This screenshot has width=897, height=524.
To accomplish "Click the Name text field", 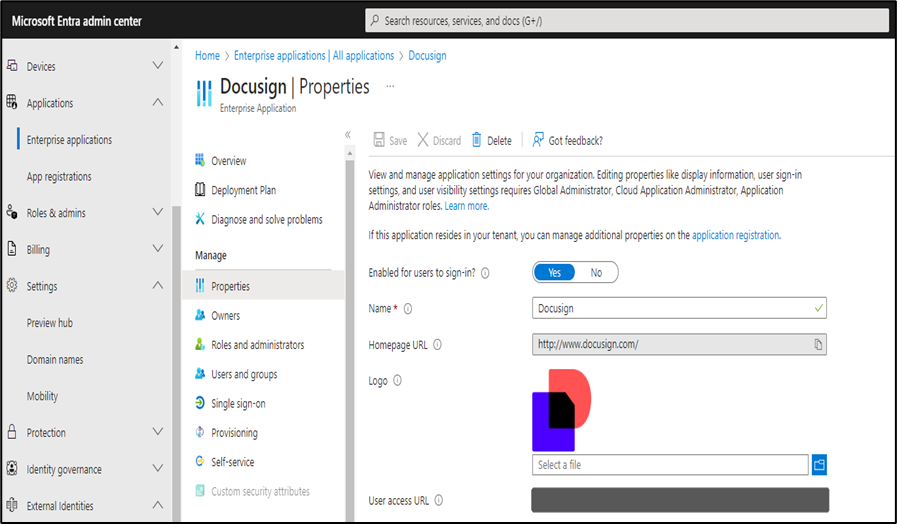I will (x=673, y=309).
